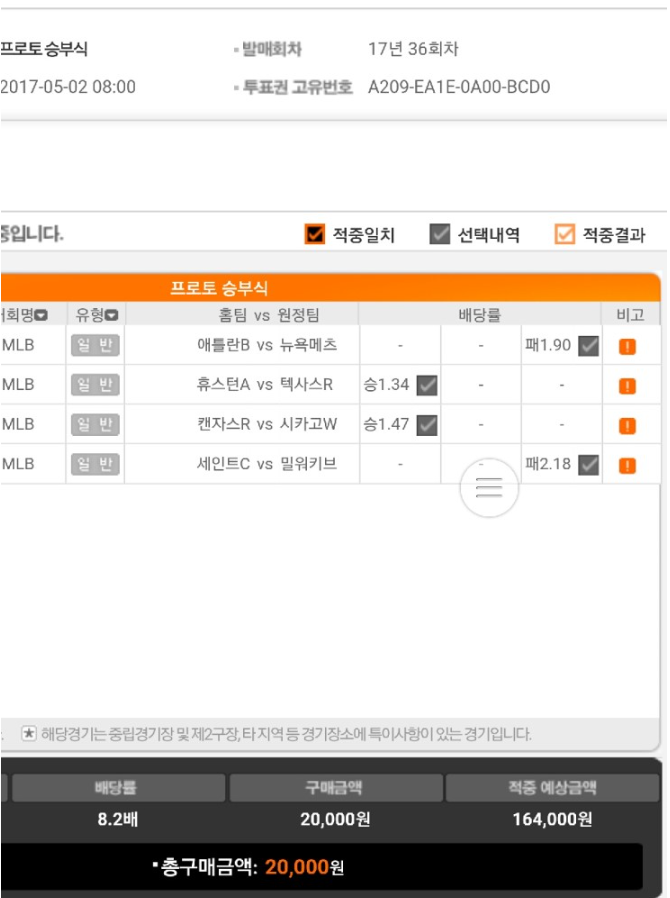
Task: Select the 캔자스R vs 시카고W match text
Action: pos(267,424)
